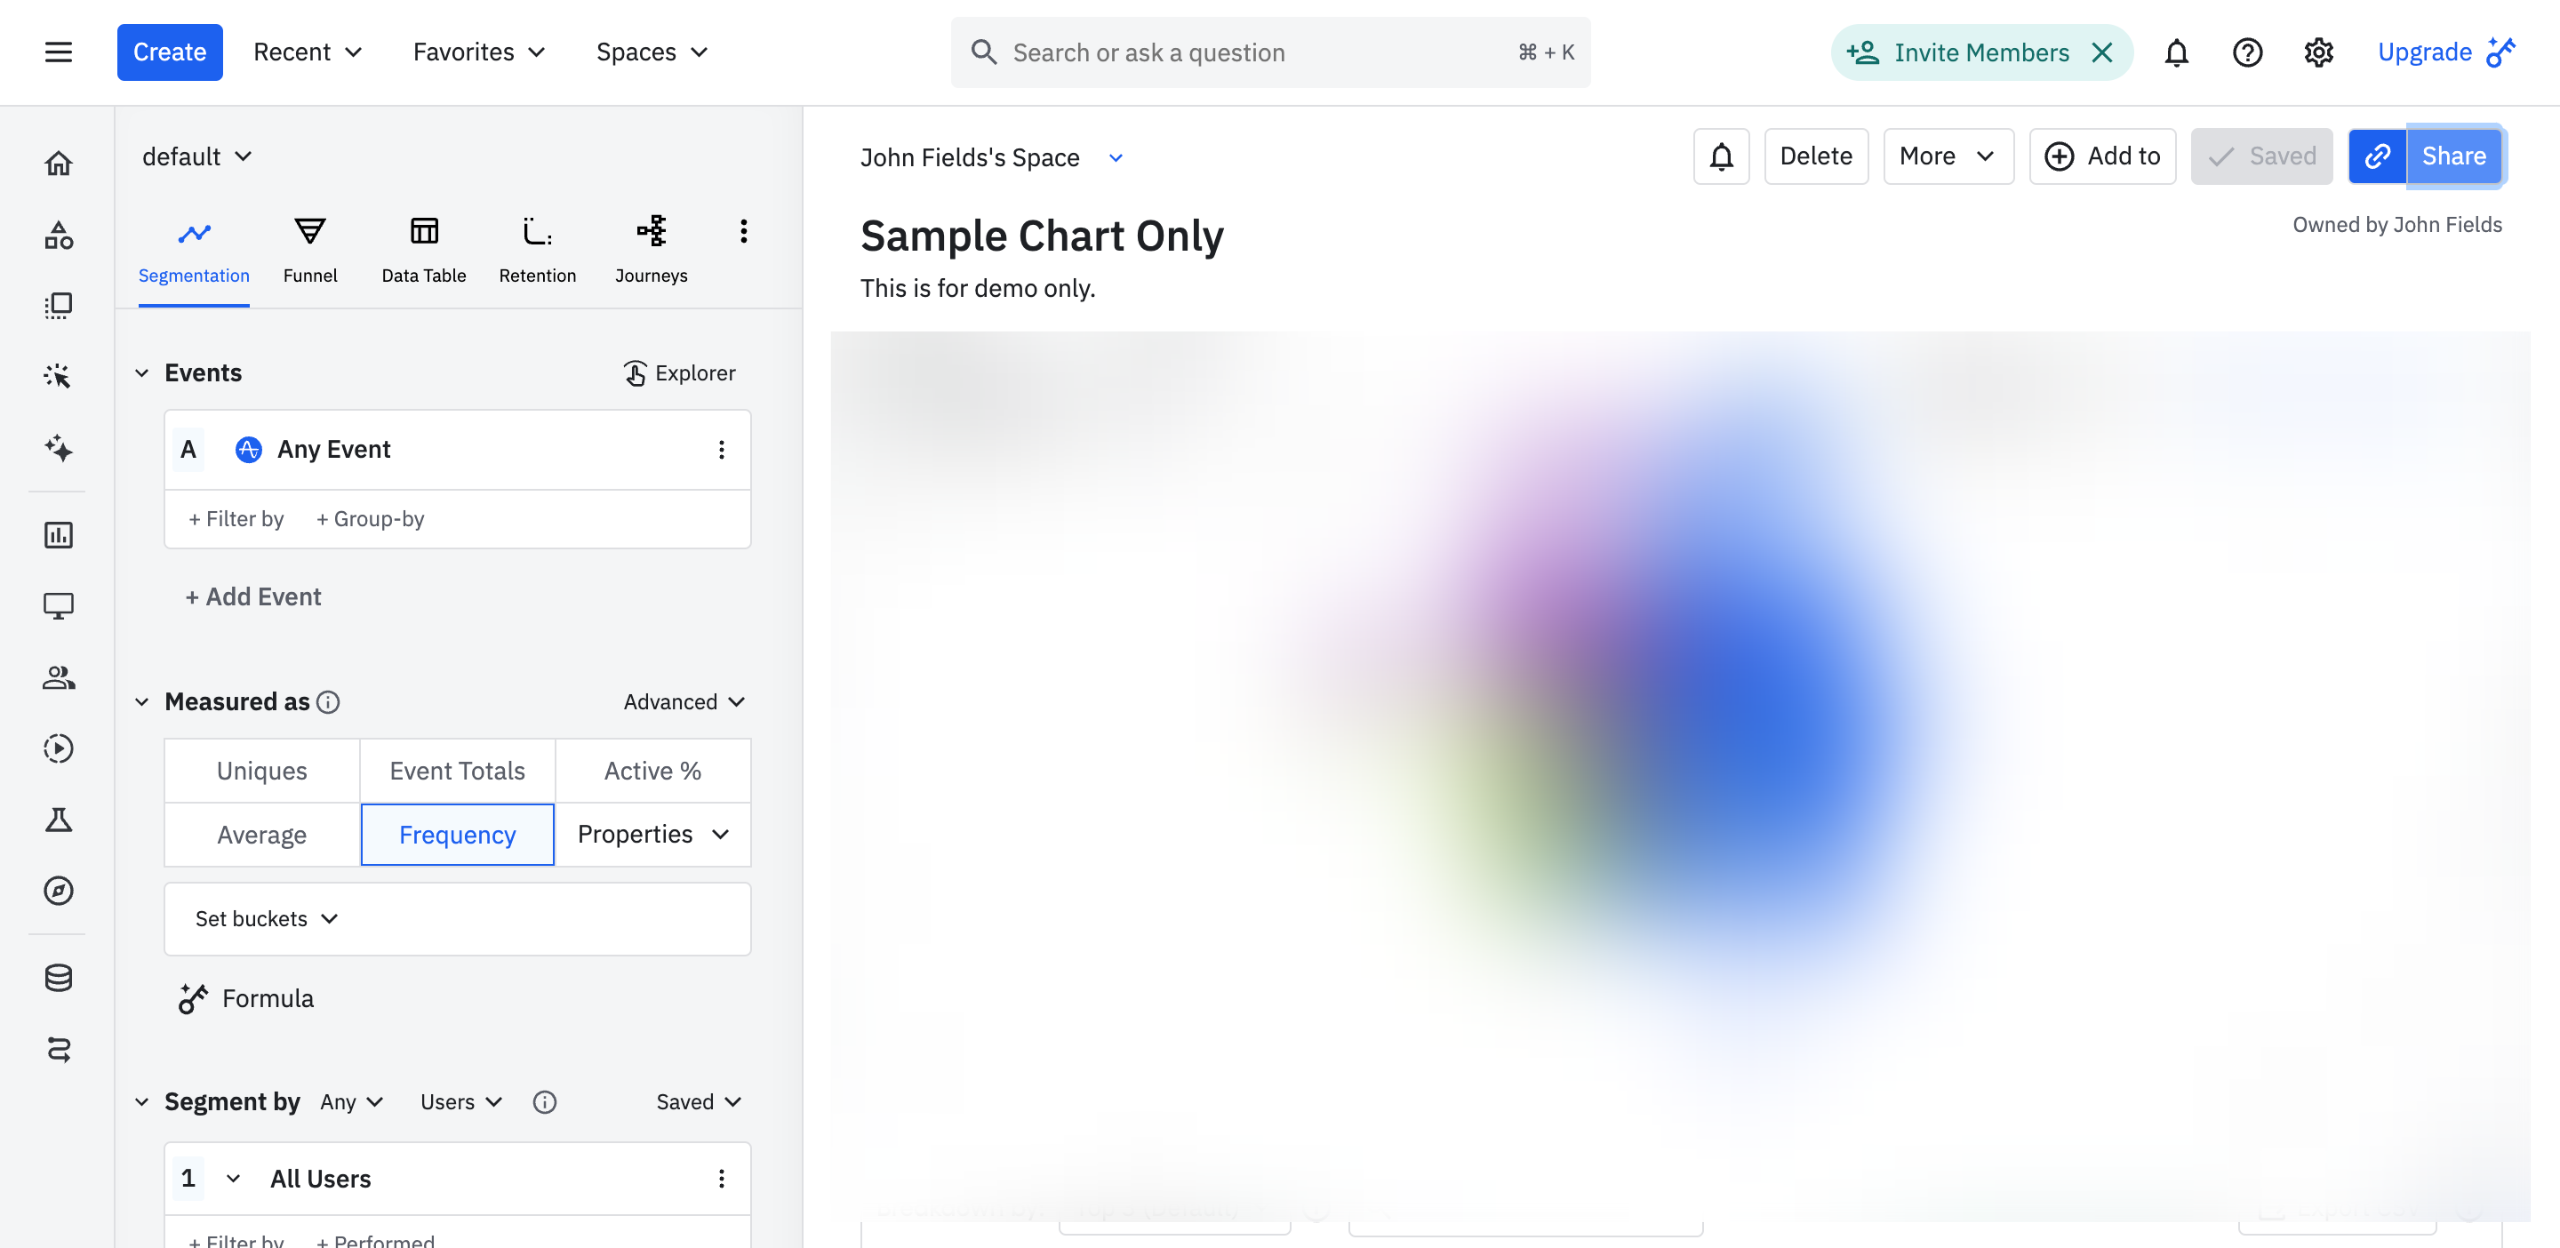Collapse the Events section
This screenshot has height=1248, width=2560.
(x=142, y=373)
